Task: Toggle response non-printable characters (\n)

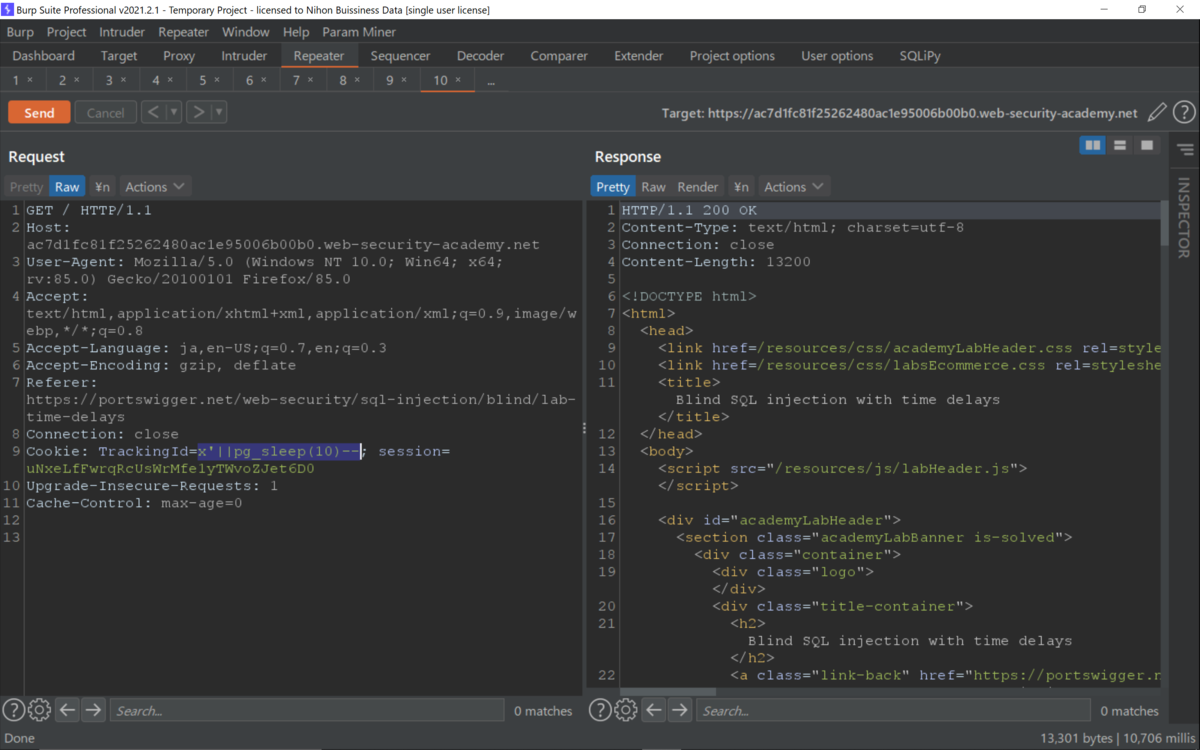Action: pos(741,187)
